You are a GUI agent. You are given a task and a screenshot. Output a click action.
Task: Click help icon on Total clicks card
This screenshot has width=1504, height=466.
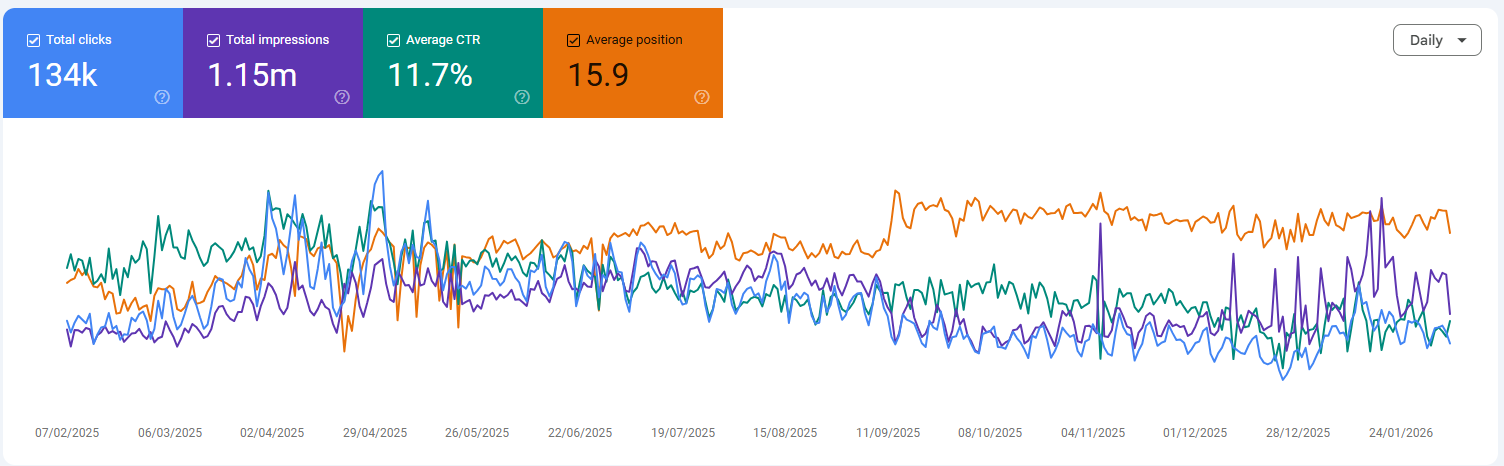point(162,97)
